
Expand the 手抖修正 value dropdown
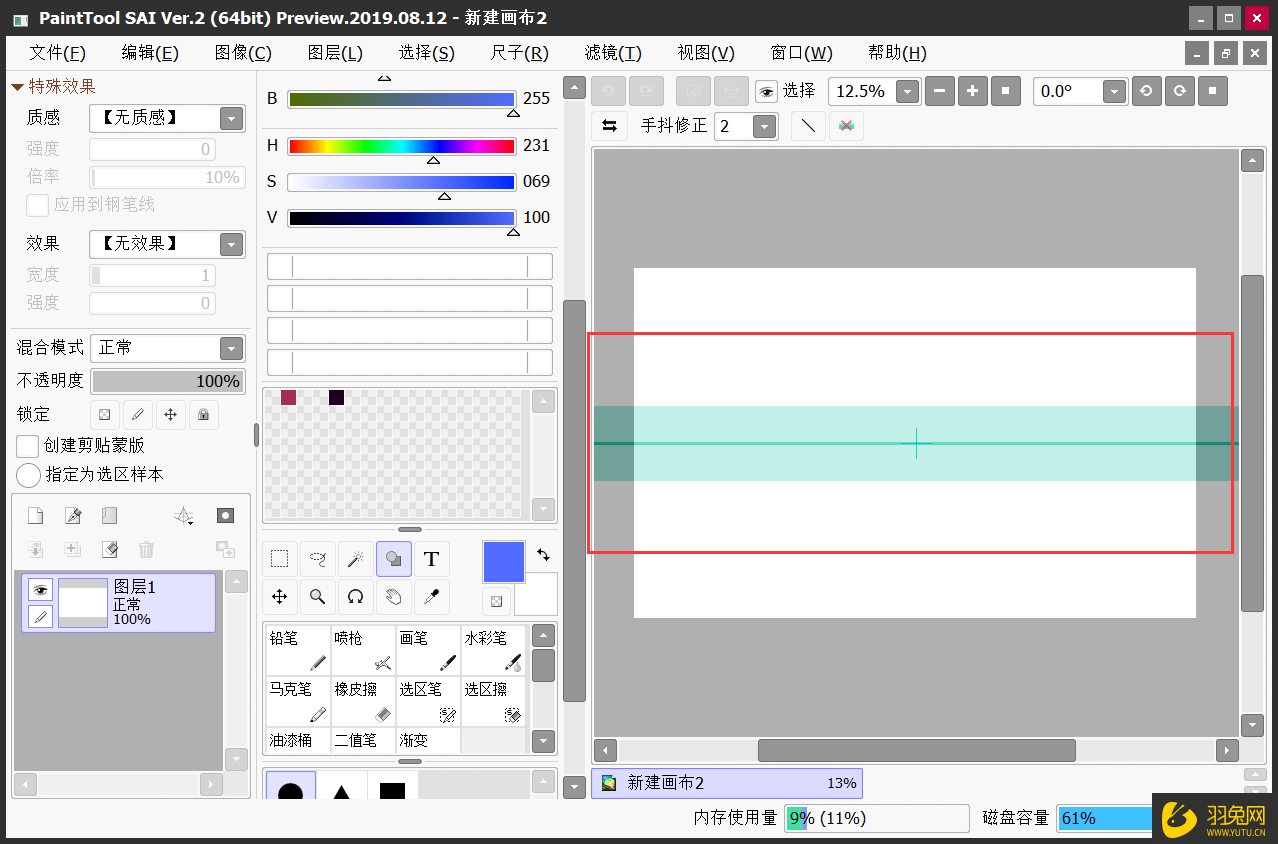click(x=764, y=126)
